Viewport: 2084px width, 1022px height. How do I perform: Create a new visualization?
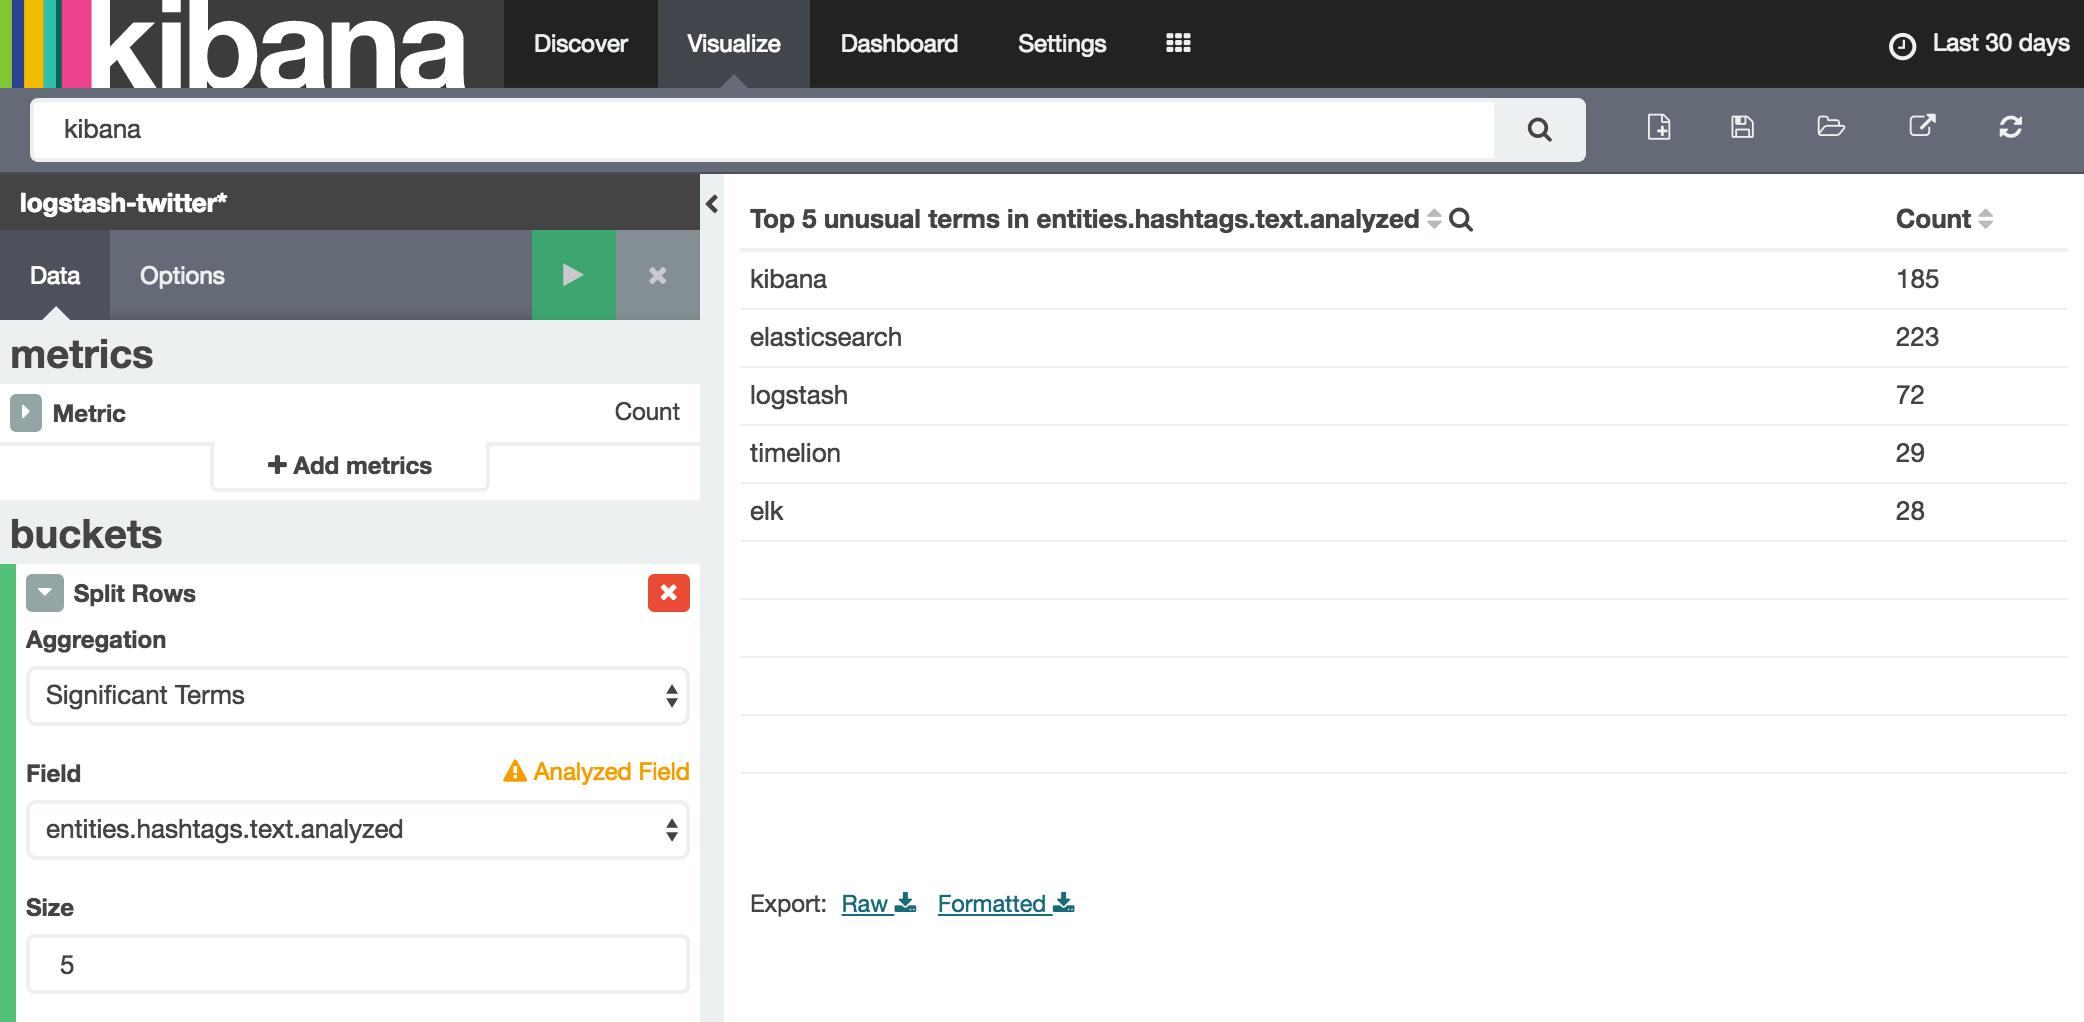(1658, 128)
